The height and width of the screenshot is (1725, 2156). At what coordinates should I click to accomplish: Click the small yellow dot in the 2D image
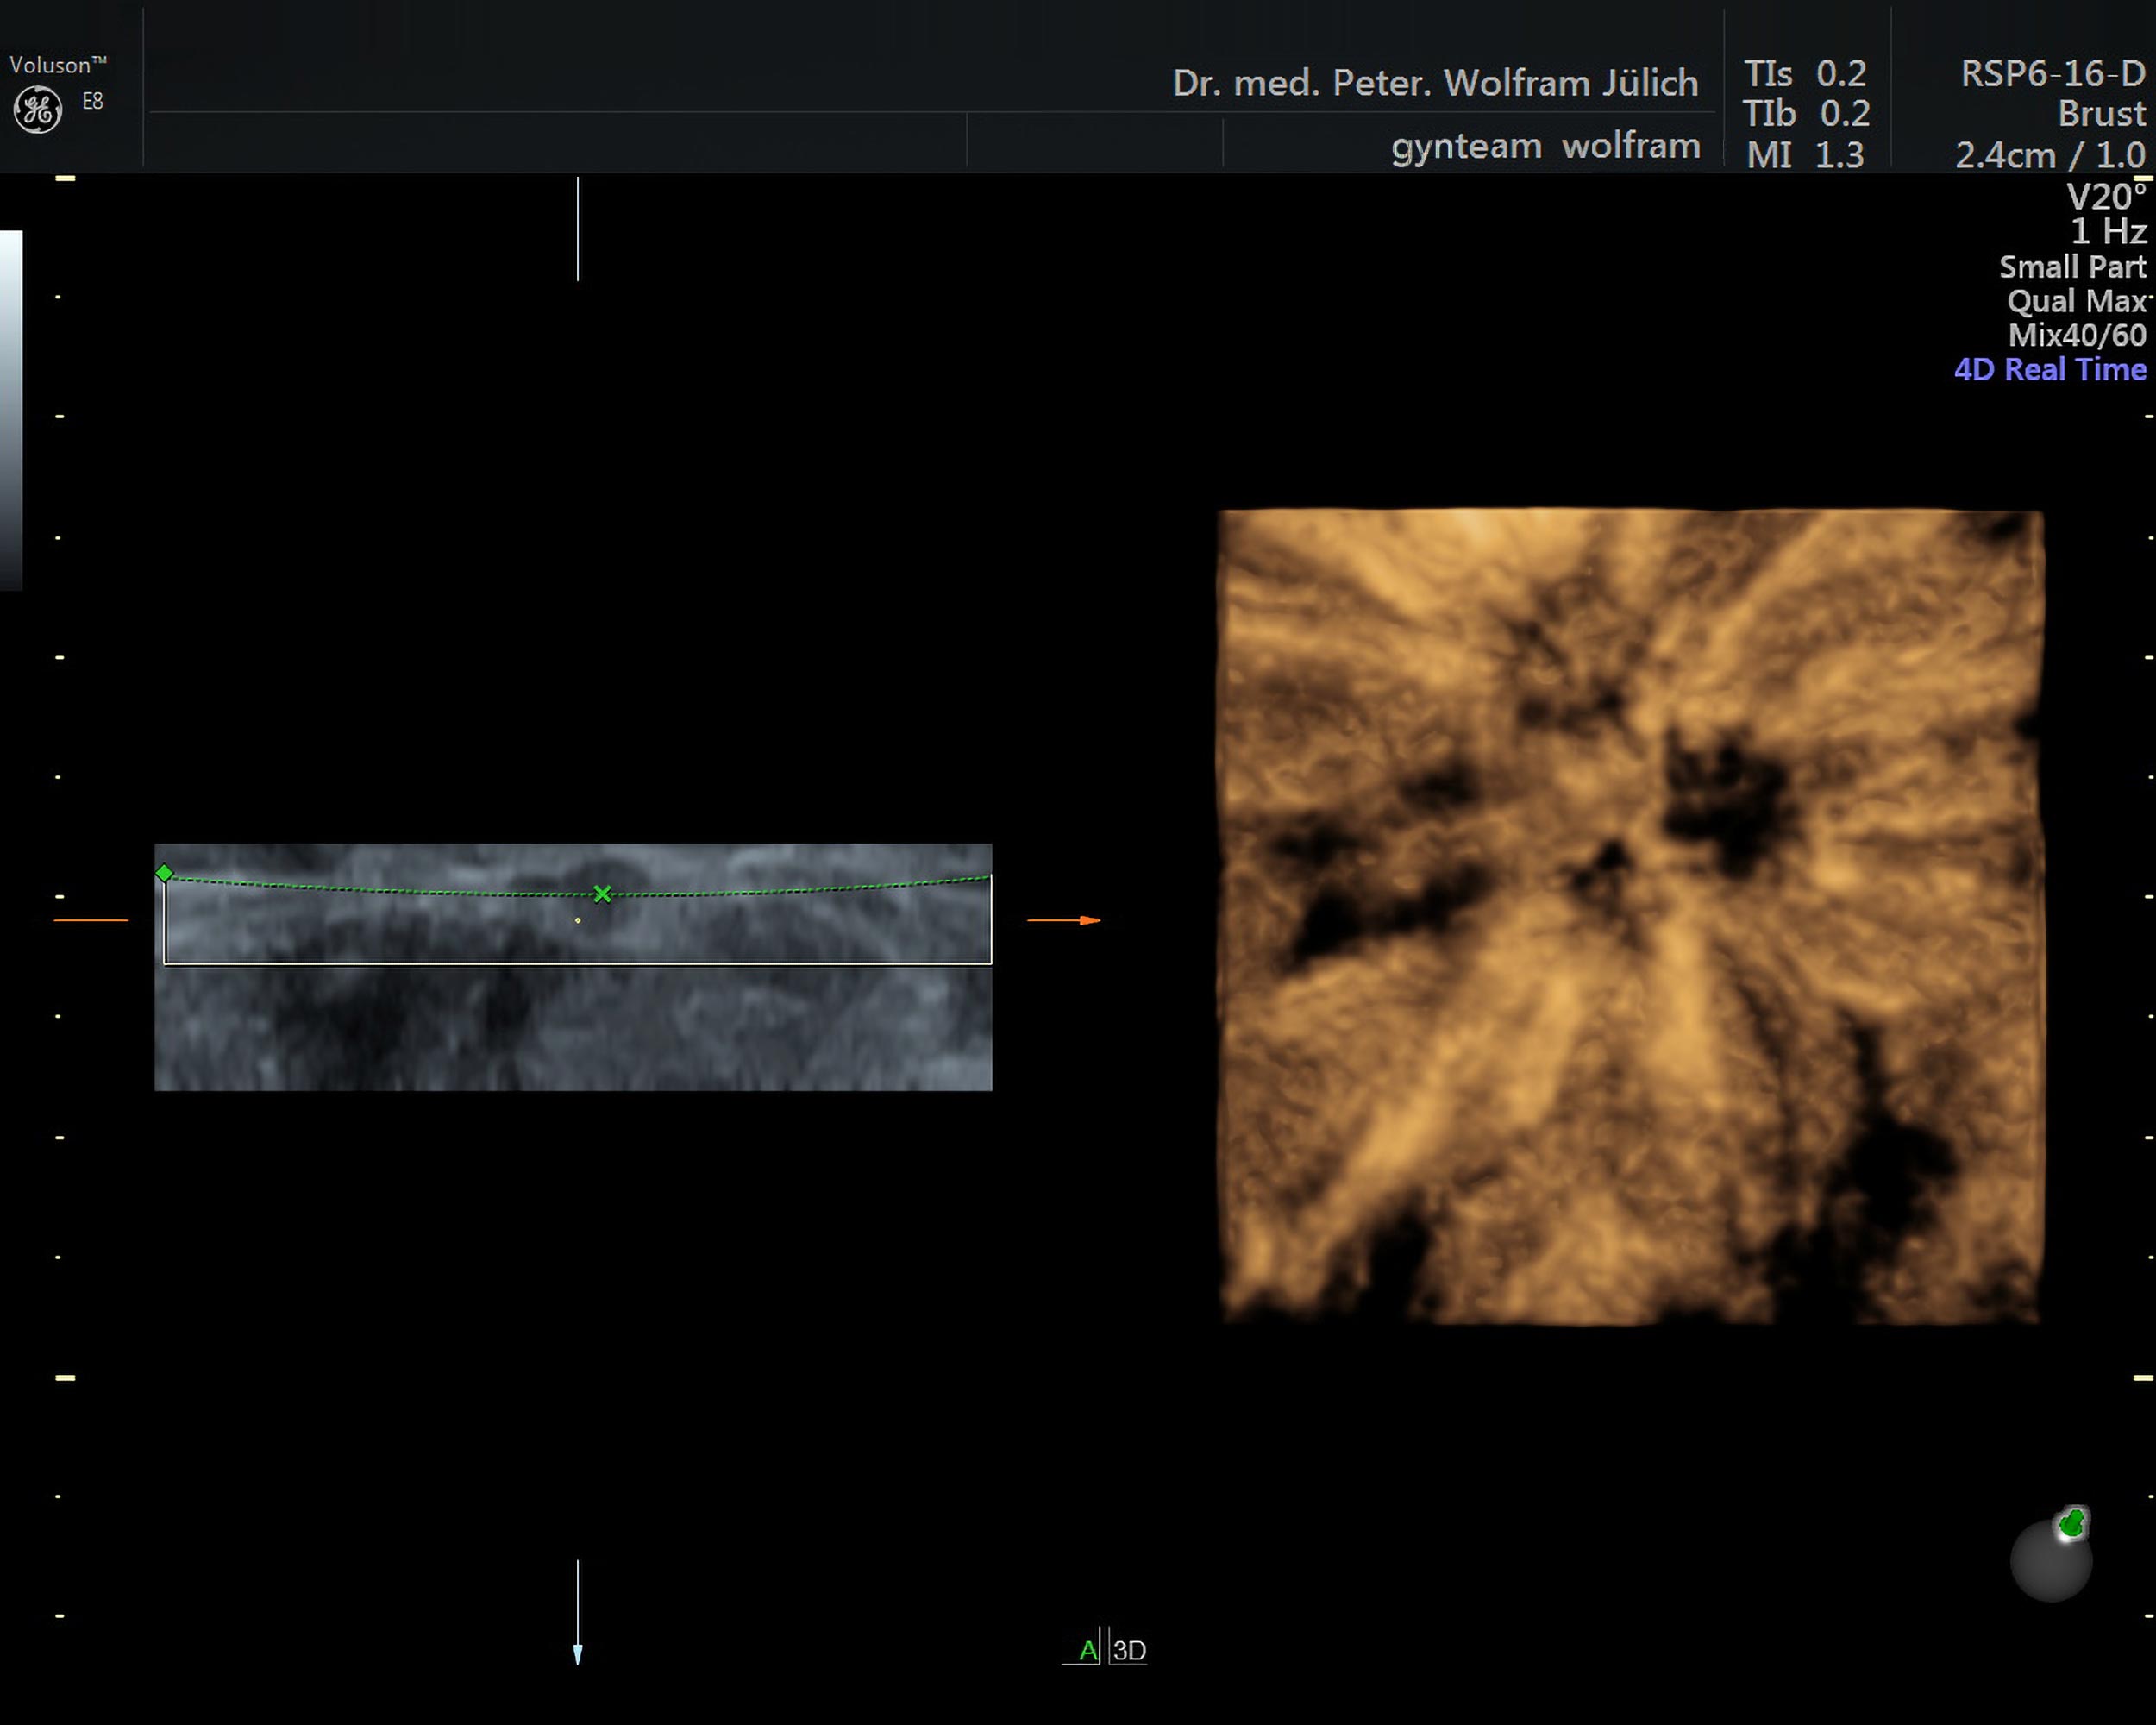pyautogui.click(x=578, y=920)
